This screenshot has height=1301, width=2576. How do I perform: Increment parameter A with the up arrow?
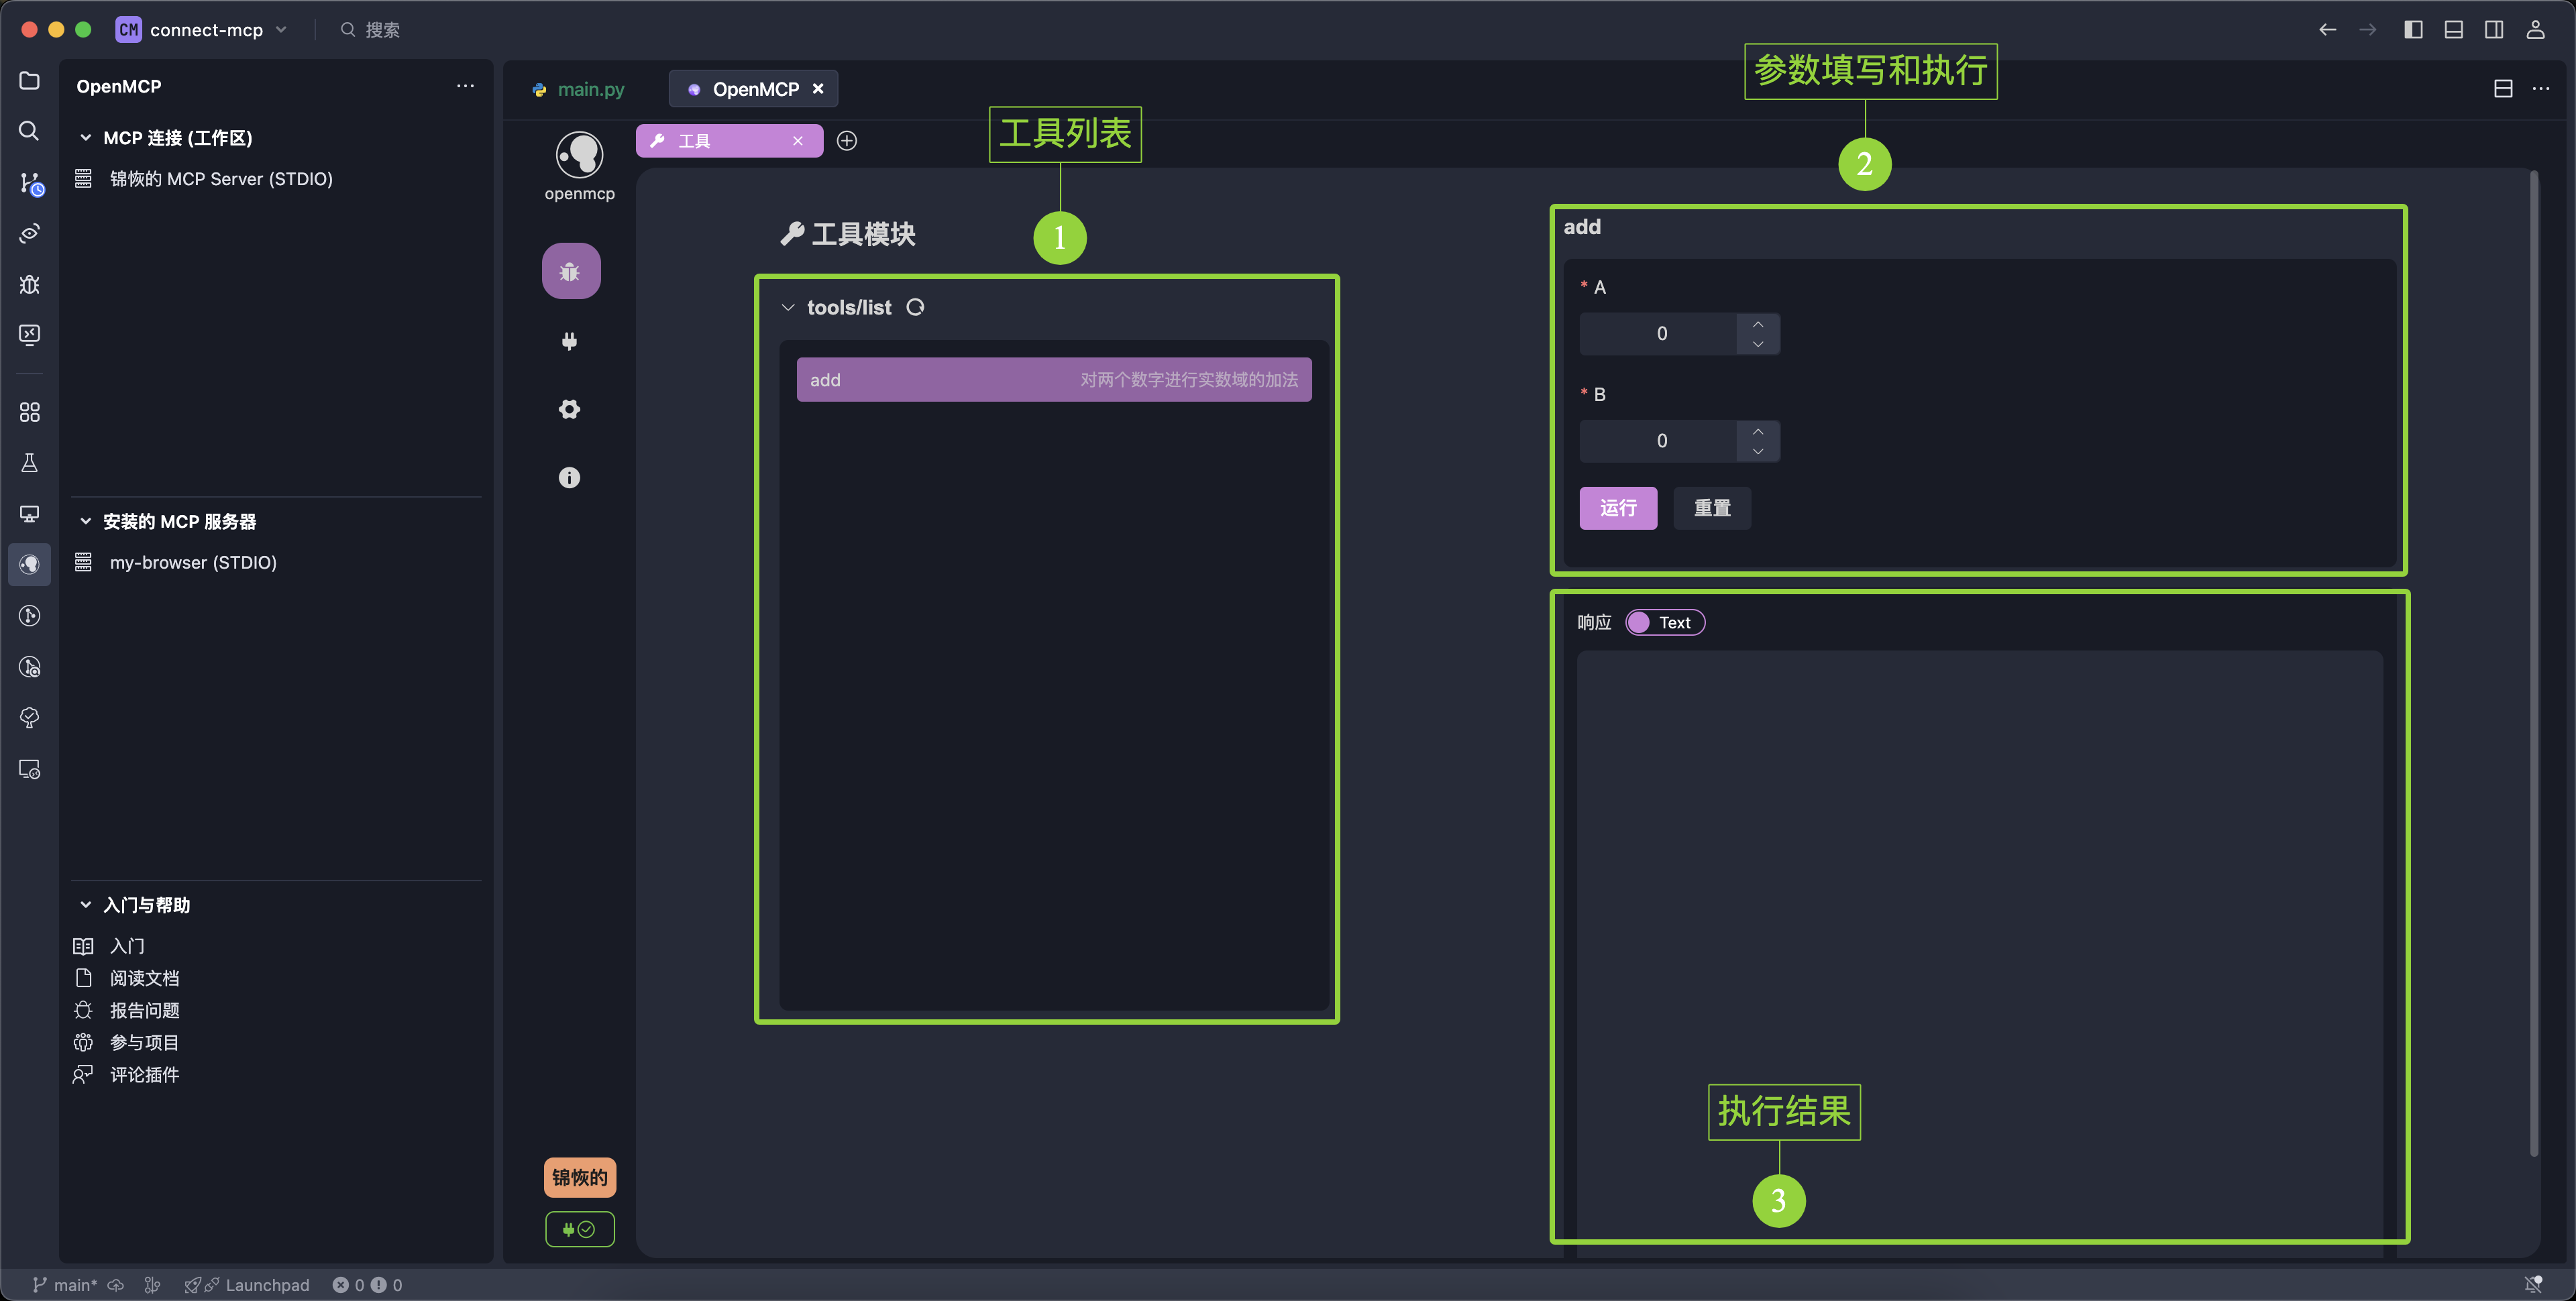(1758, 324)
